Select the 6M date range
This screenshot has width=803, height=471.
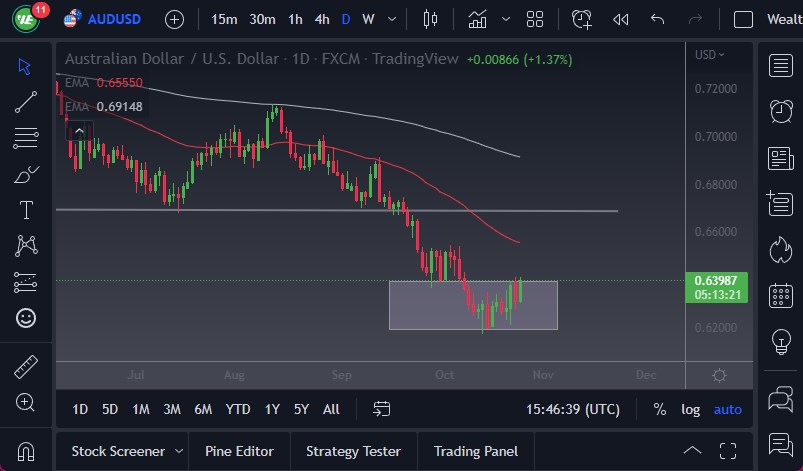tap(203, 409)
